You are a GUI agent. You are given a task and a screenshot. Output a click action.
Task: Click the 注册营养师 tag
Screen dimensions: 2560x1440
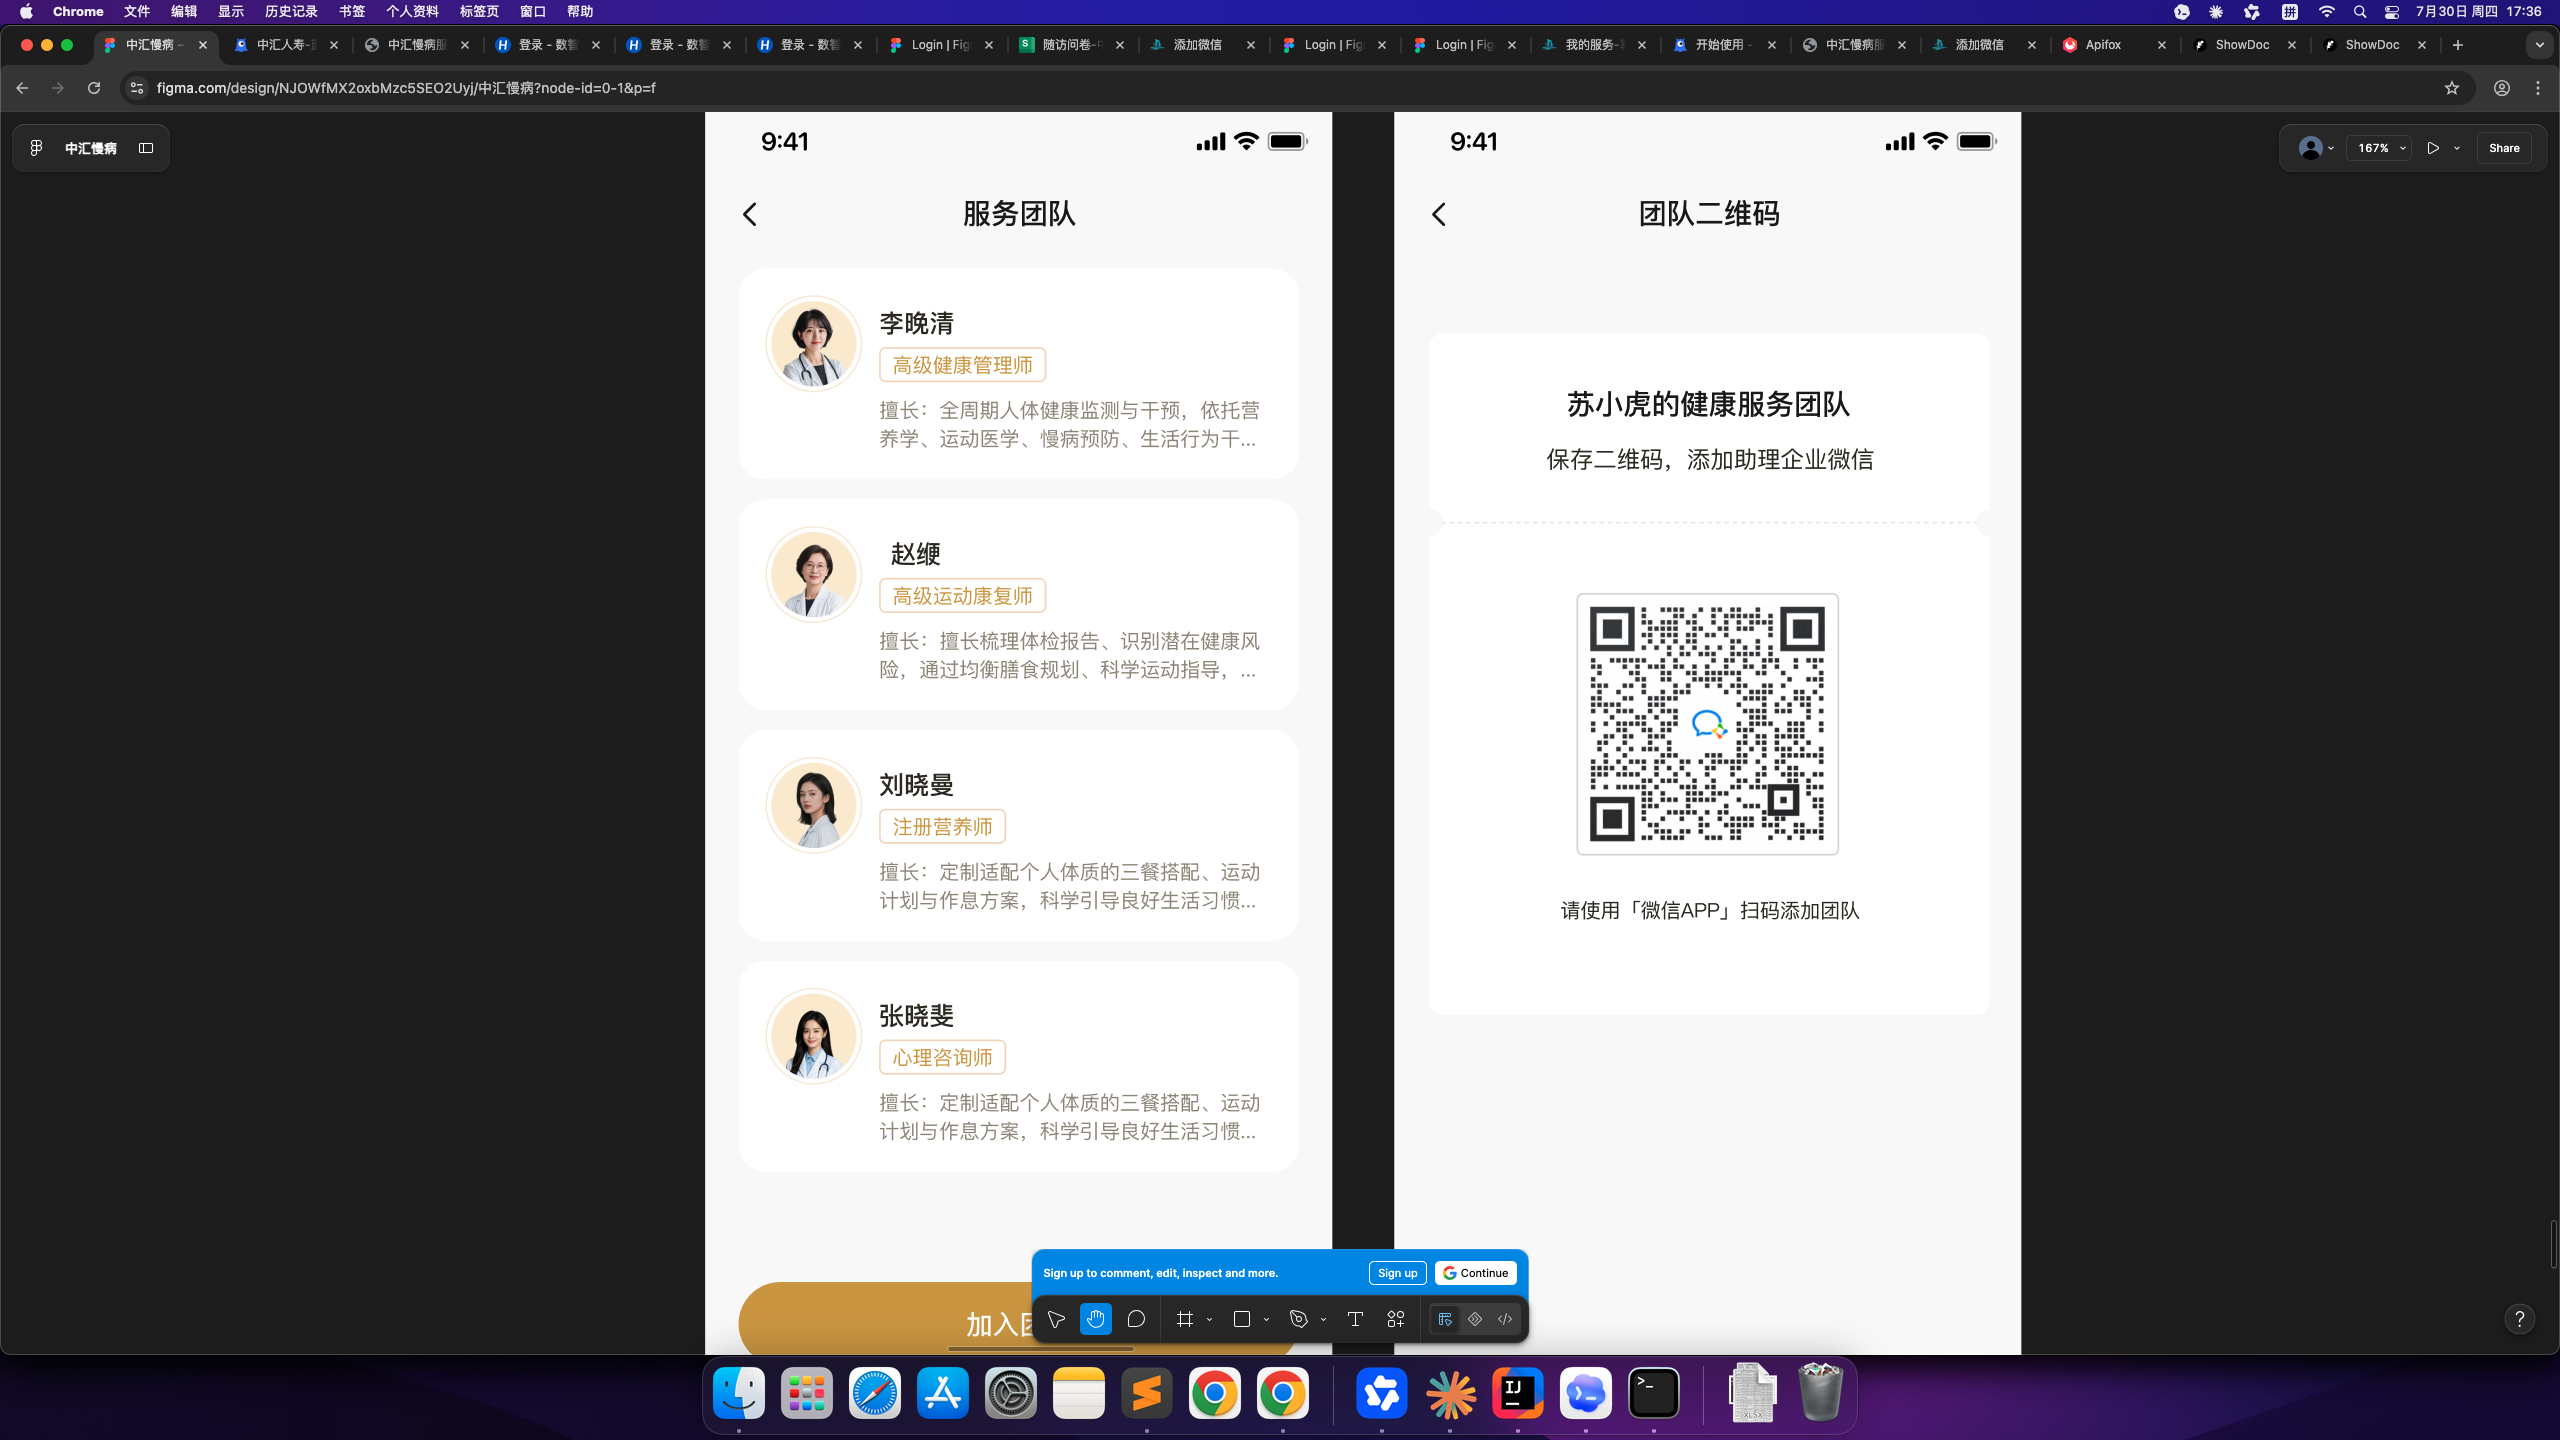(942, 827)
